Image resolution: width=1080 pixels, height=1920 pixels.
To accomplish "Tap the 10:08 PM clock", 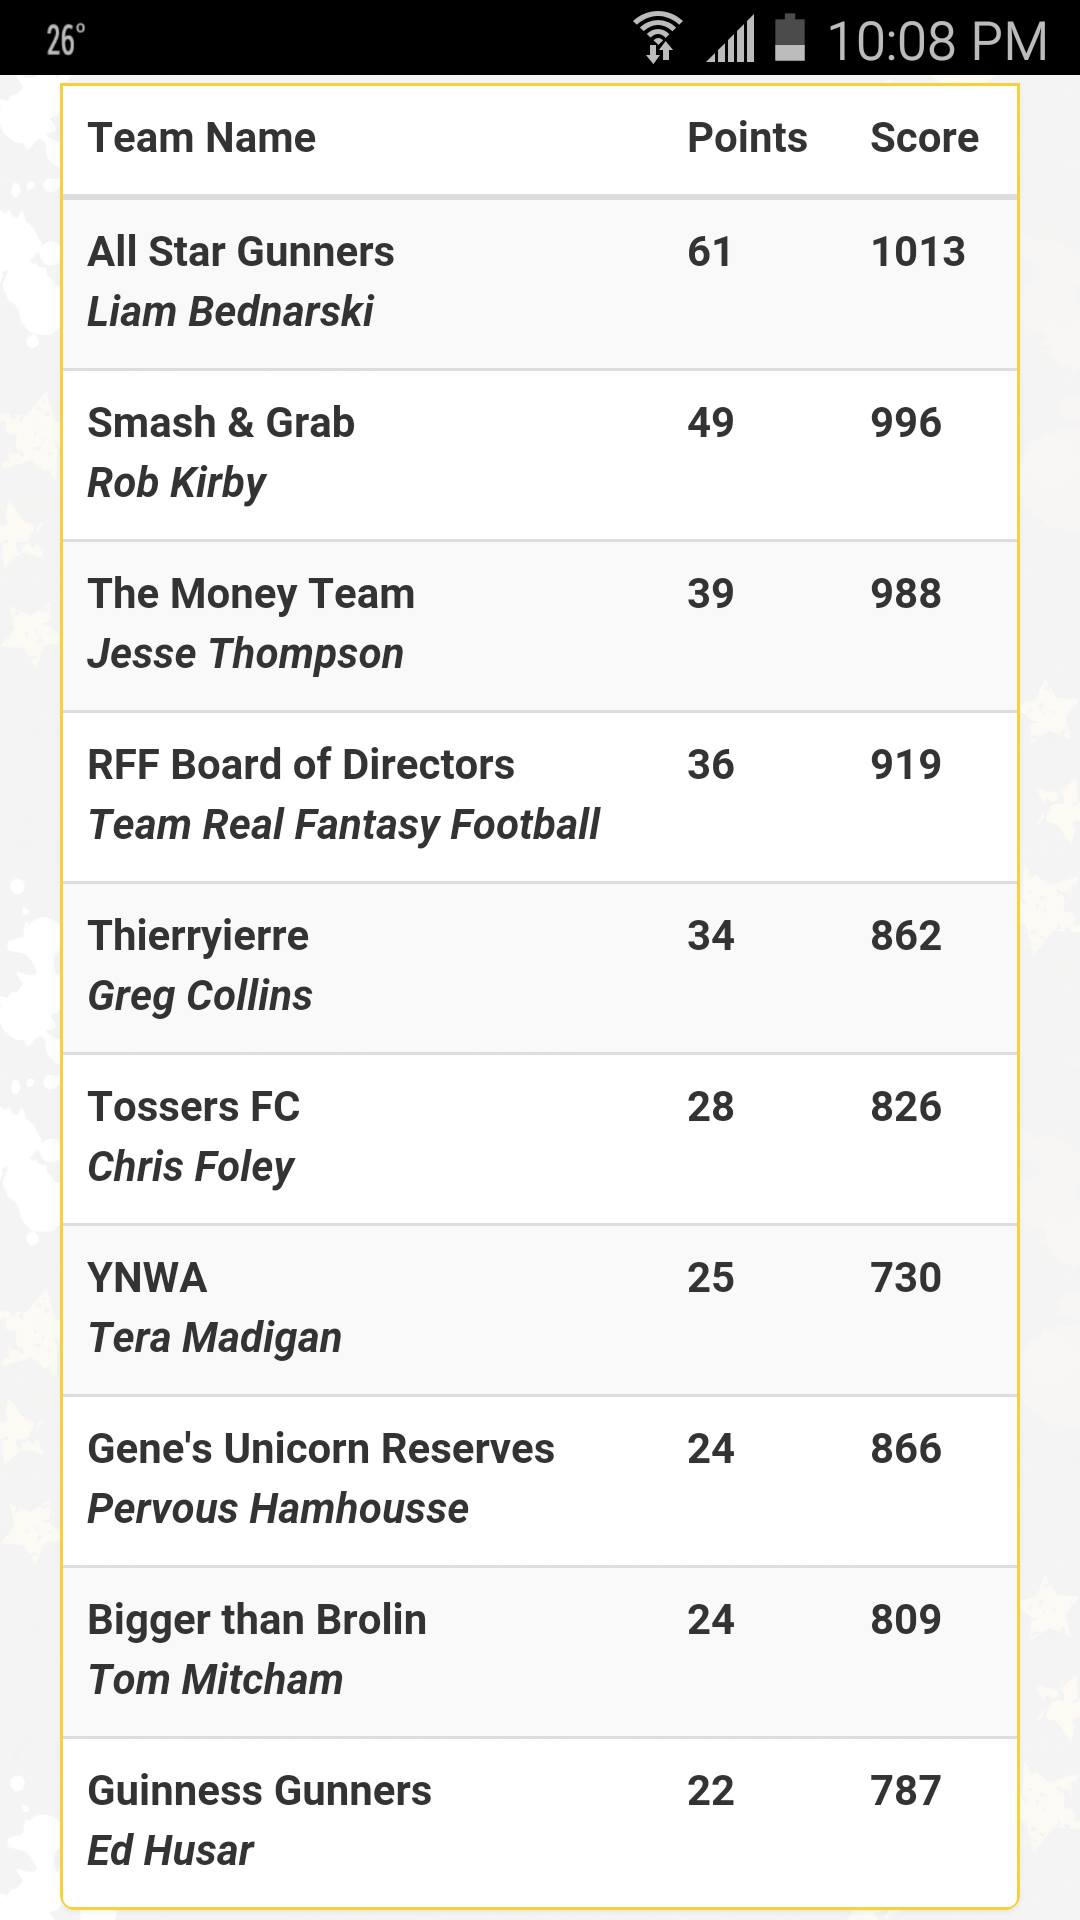I will point(937,41).
